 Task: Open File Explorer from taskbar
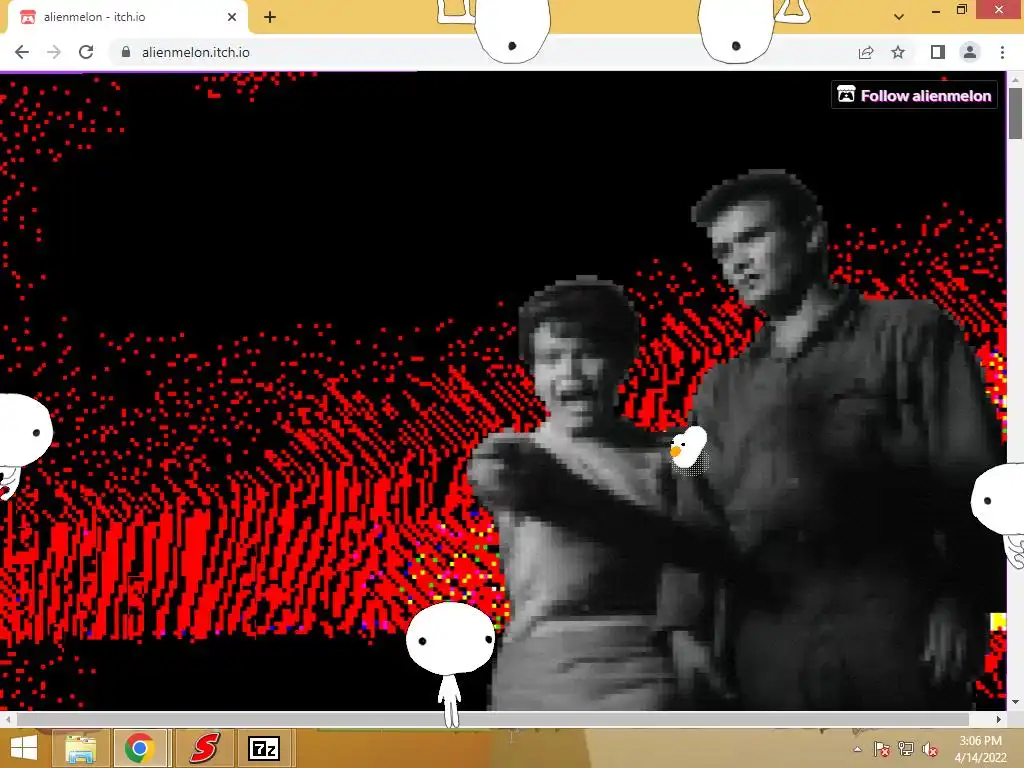80,748
